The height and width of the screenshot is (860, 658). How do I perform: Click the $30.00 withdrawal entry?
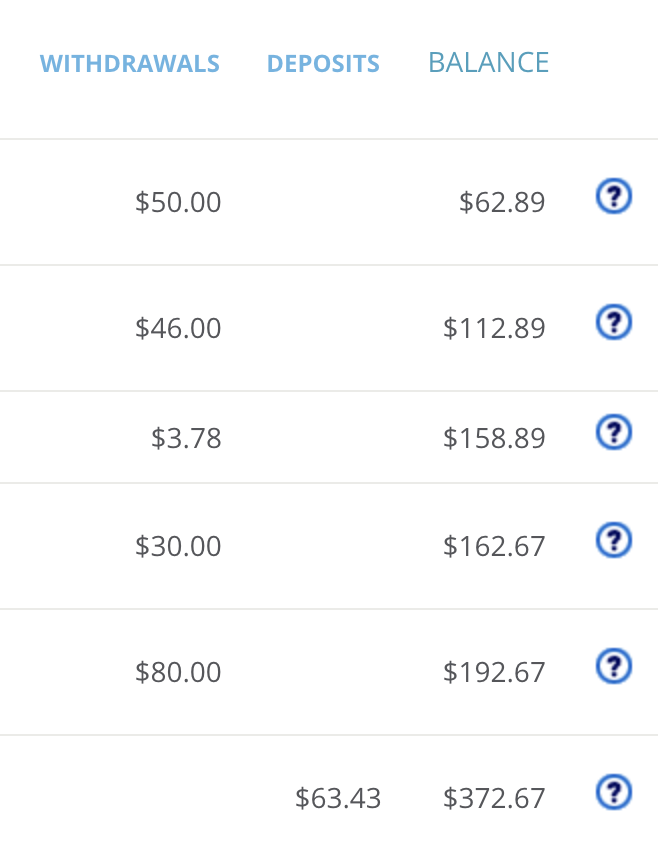[178, 547]
